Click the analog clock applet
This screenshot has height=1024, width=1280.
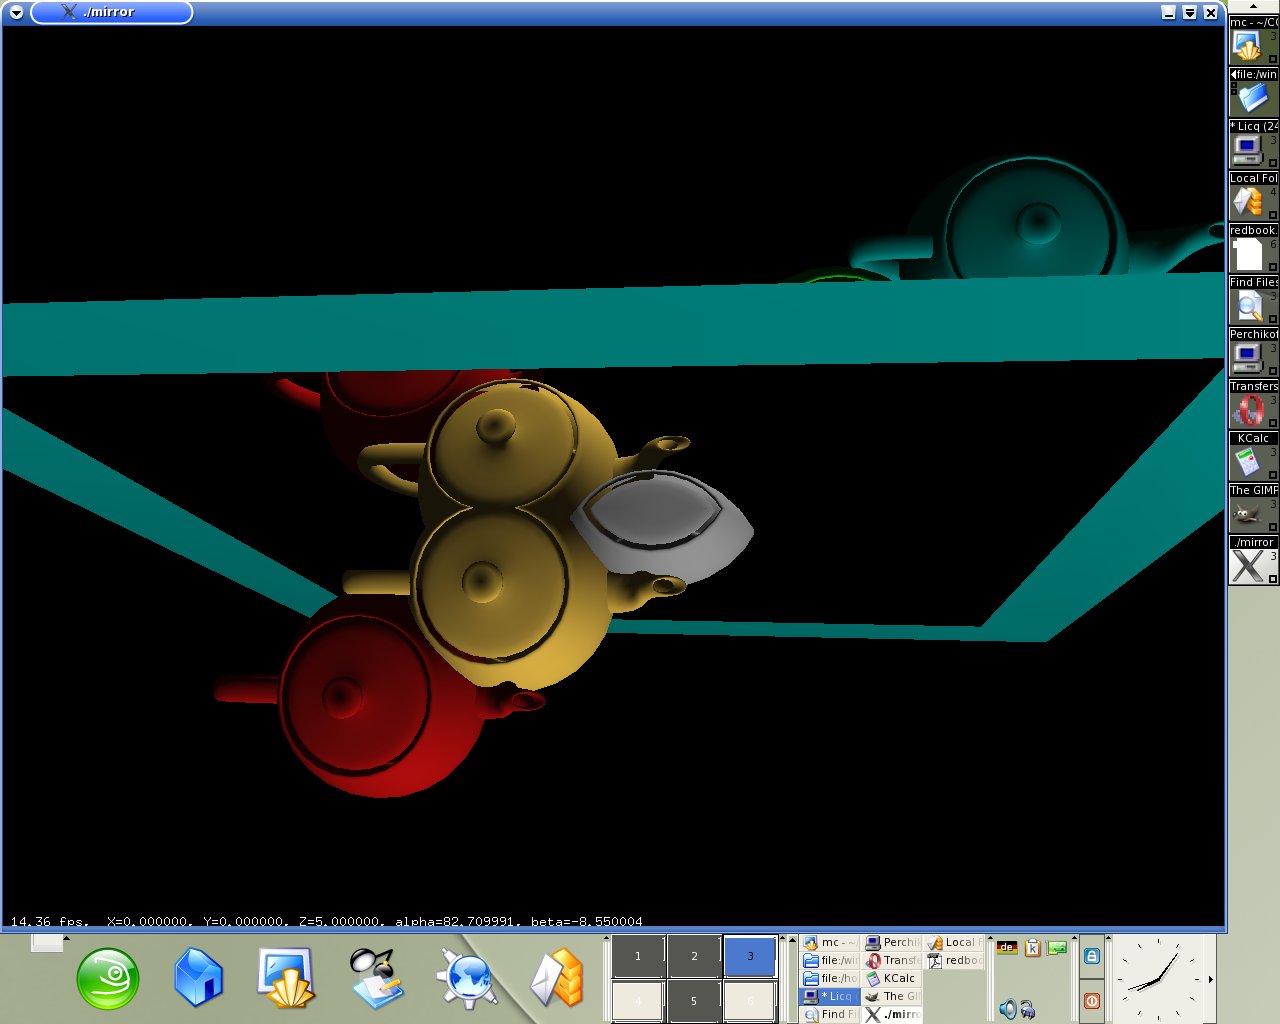1158,978
